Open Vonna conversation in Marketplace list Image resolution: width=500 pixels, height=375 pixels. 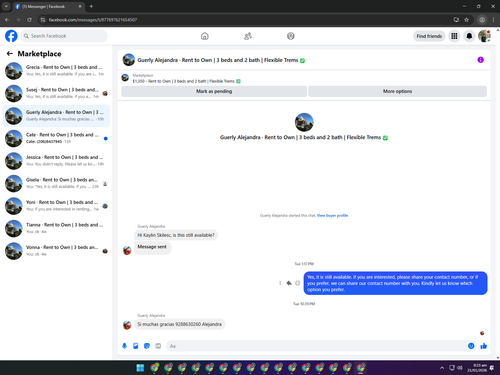coord(56,251)
